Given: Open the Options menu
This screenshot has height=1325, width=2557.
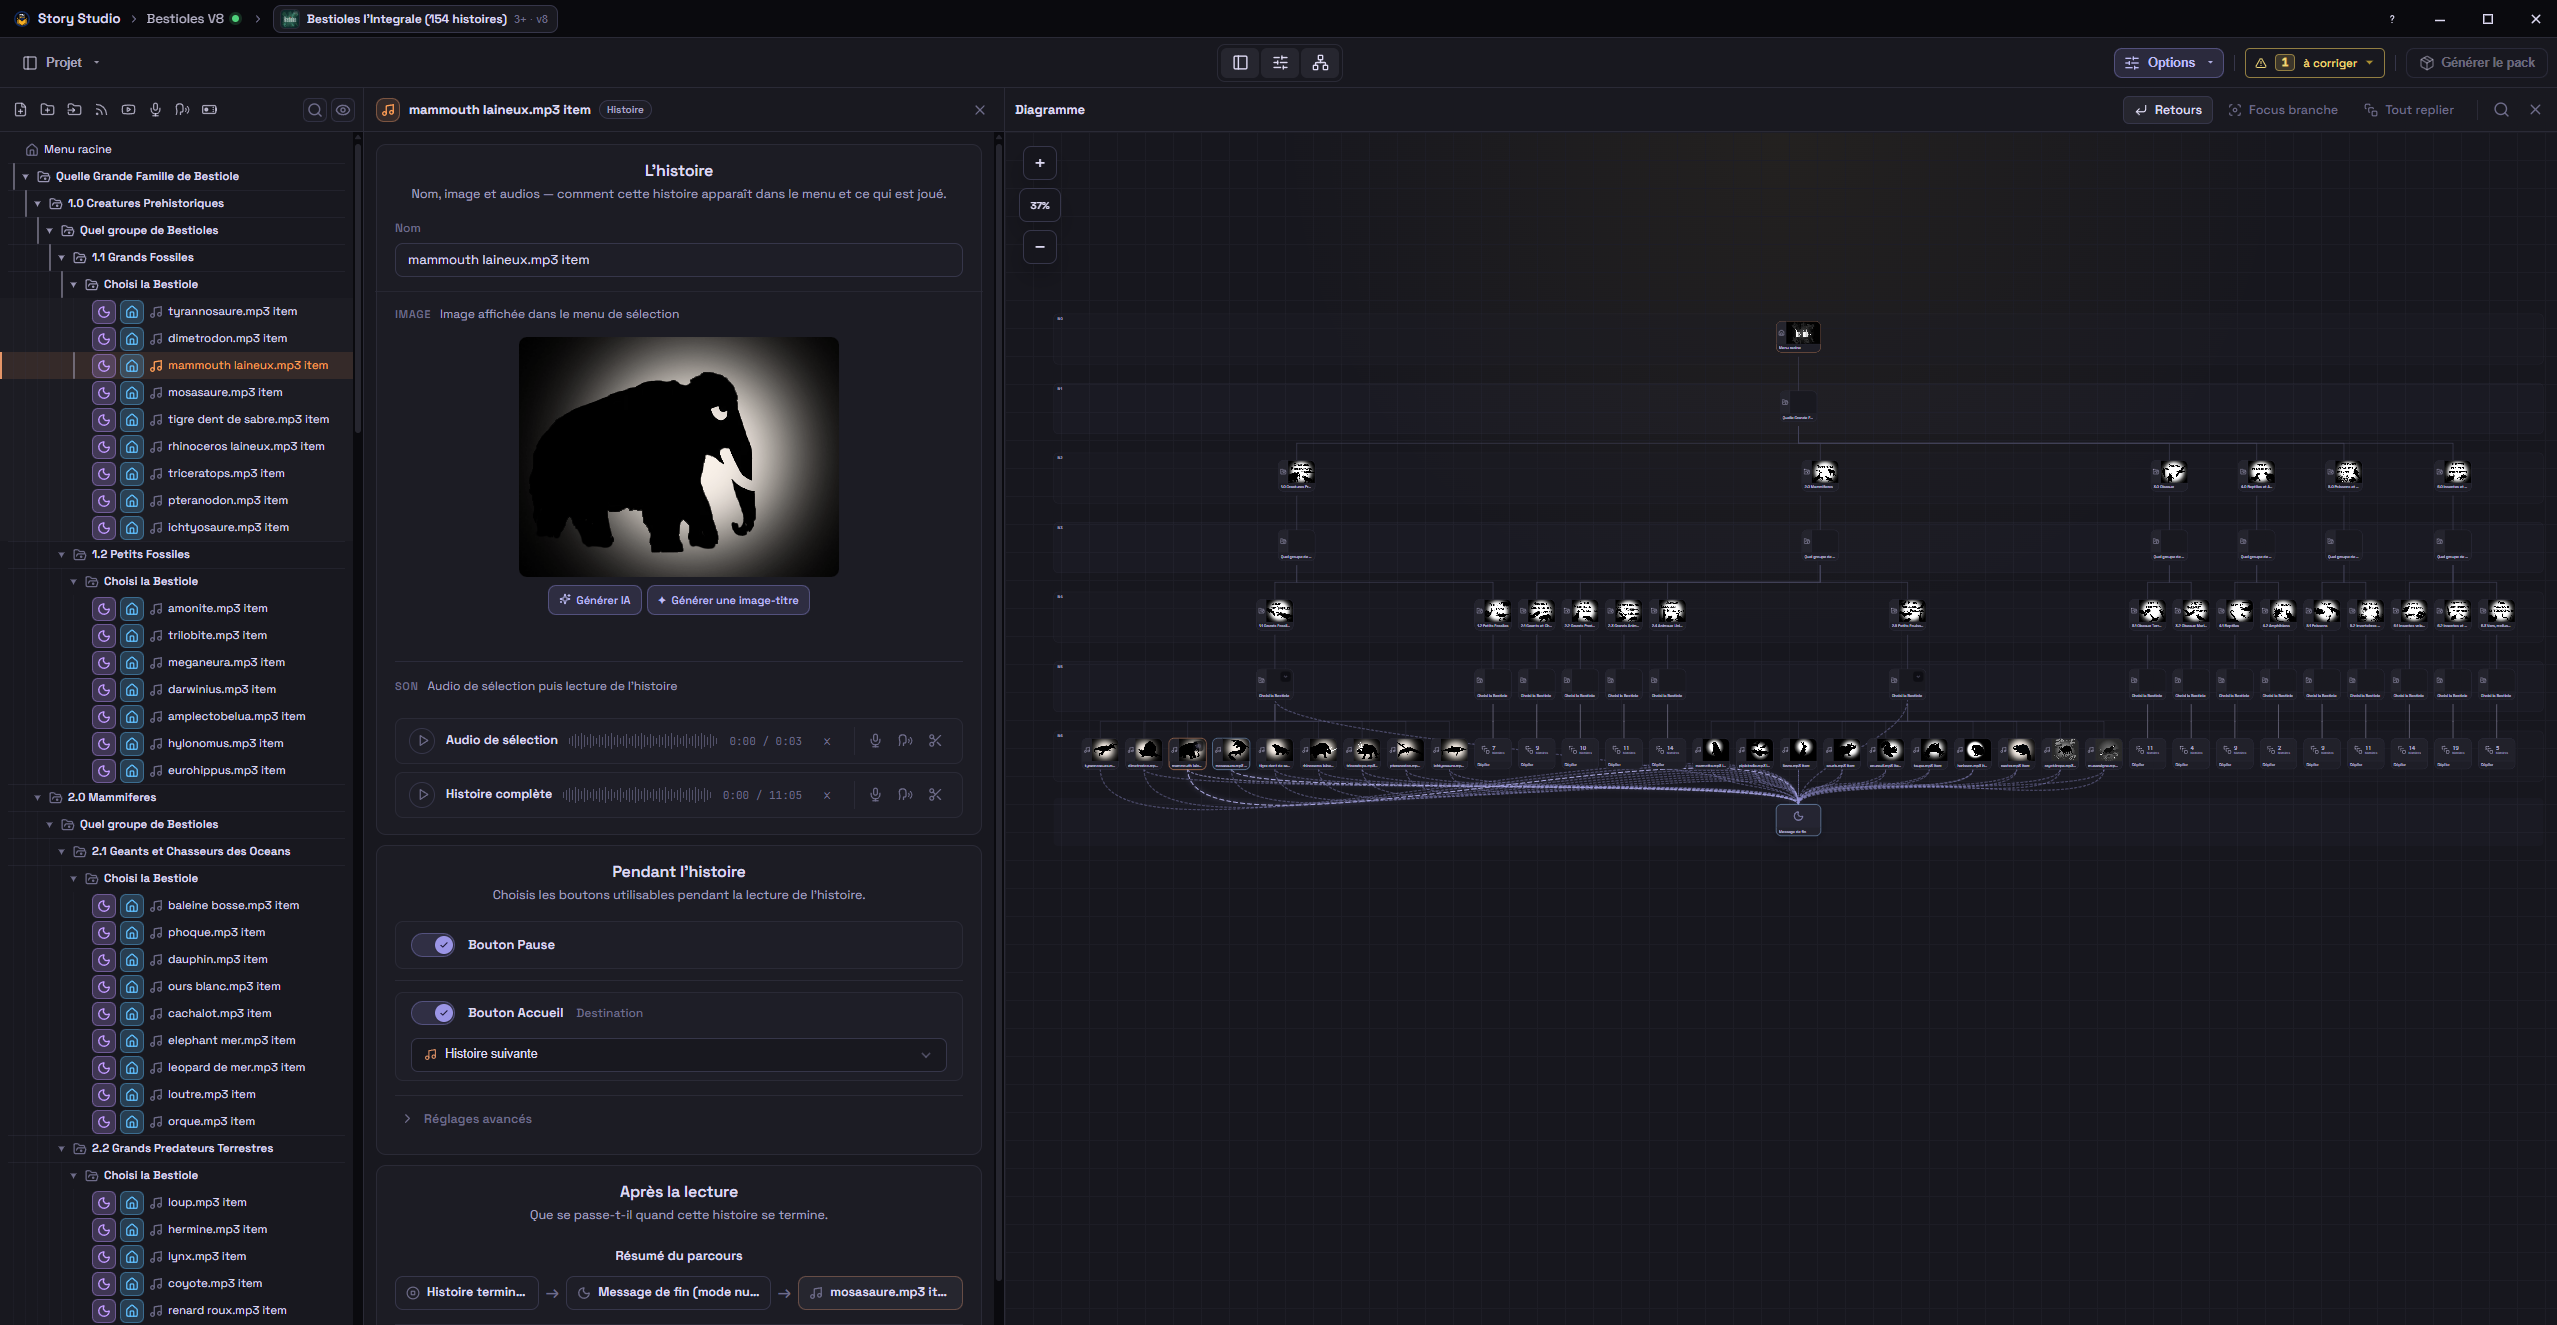Looking at the screenshot, I should click(2168, 63).
